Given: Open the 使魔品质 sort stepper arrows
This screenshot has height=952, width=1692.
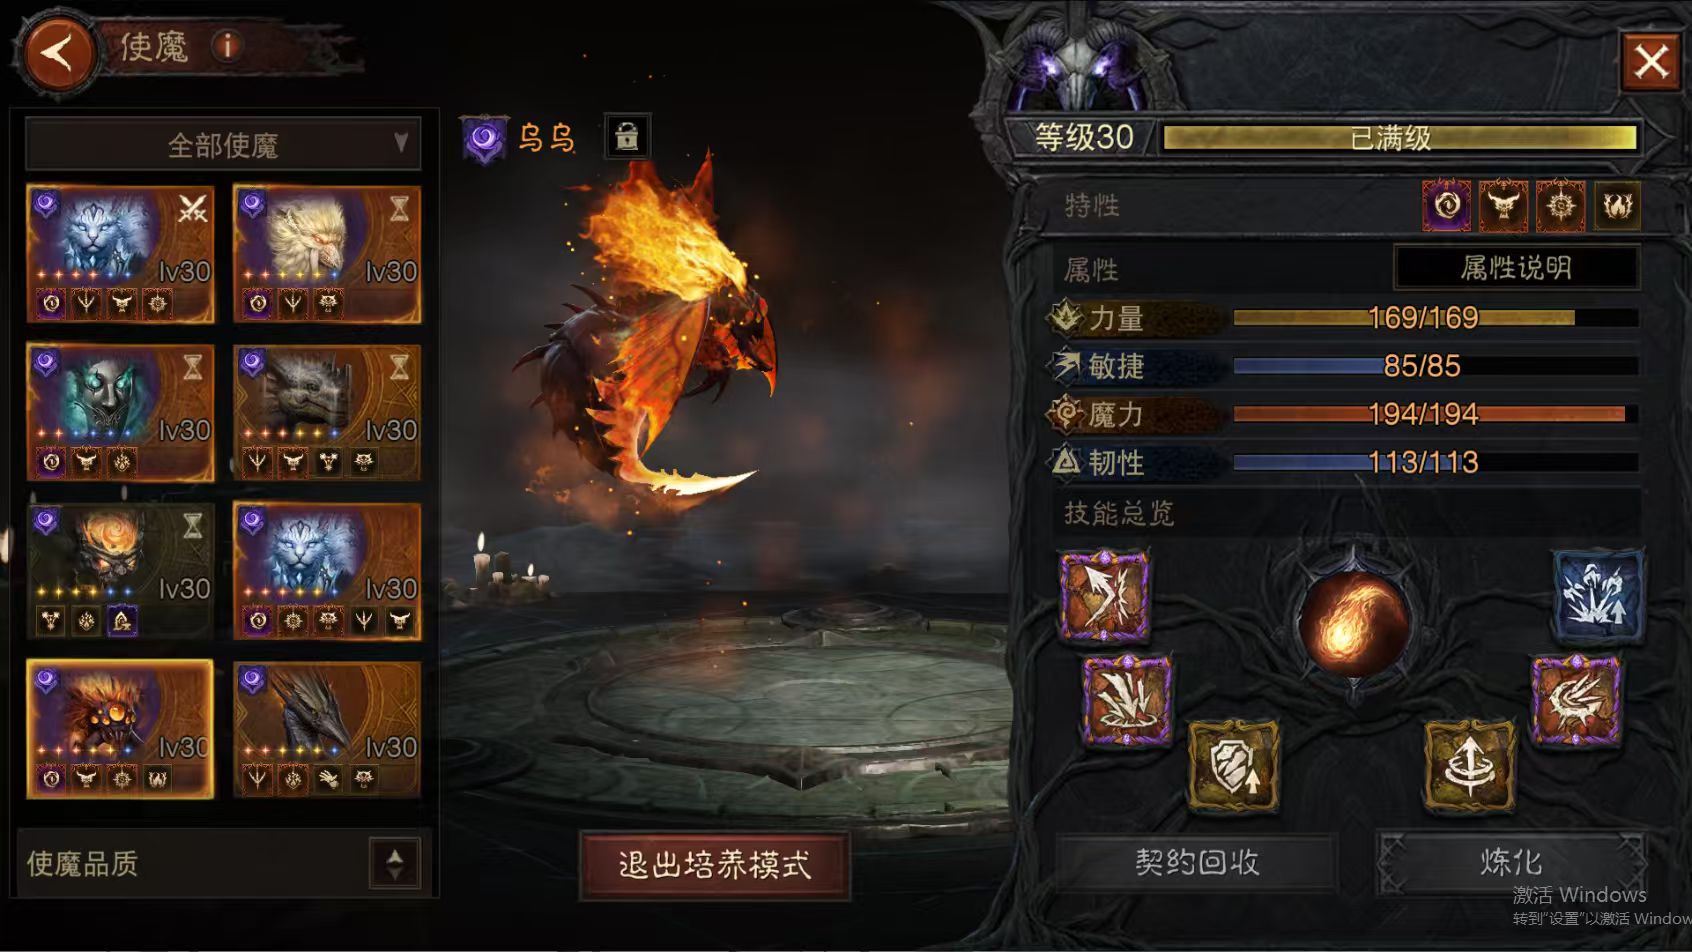Looking at the screenshot, I should pos(395,862).
